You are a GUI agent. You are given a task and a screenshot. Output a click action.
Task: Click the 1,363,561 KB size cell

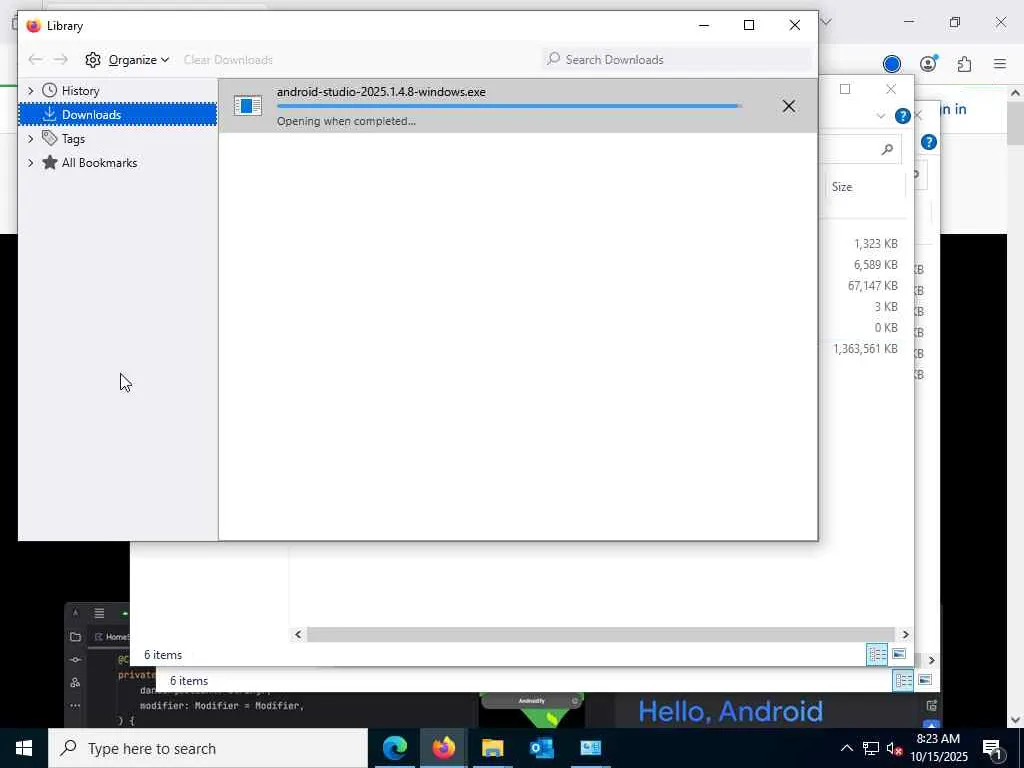[x=865, y=349]
